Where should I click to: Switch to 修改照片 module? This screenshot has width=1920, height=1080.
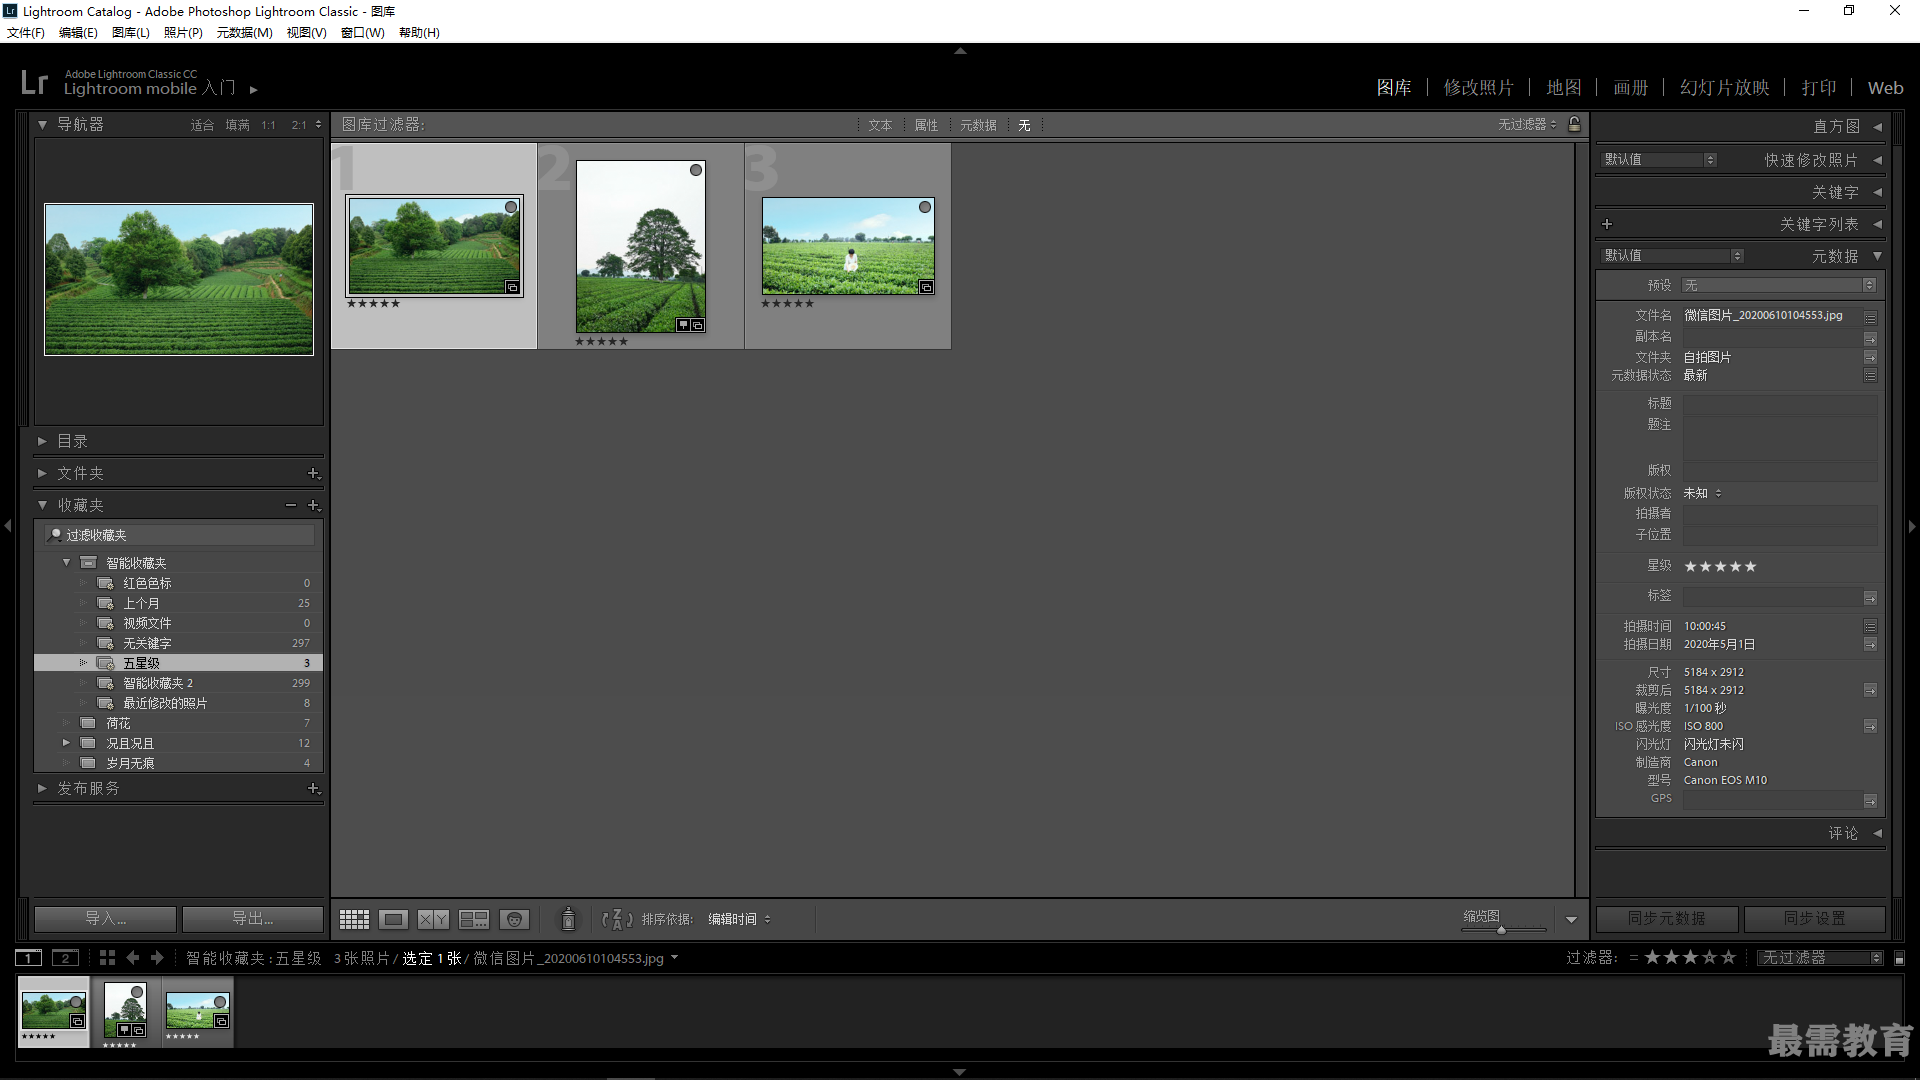click(1478, 88)
